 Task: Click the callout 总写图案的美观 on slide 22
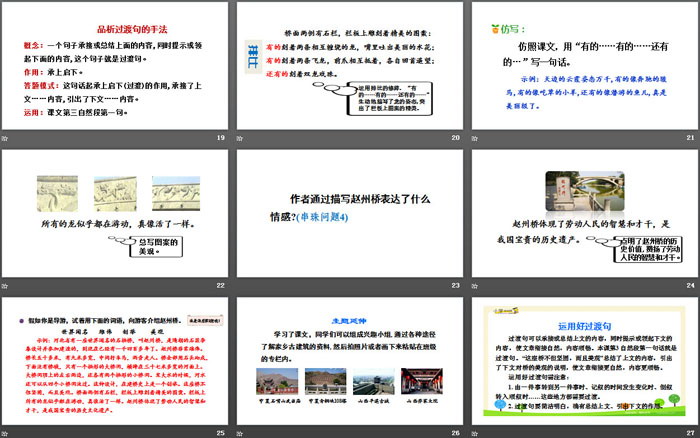coord(156,246)
